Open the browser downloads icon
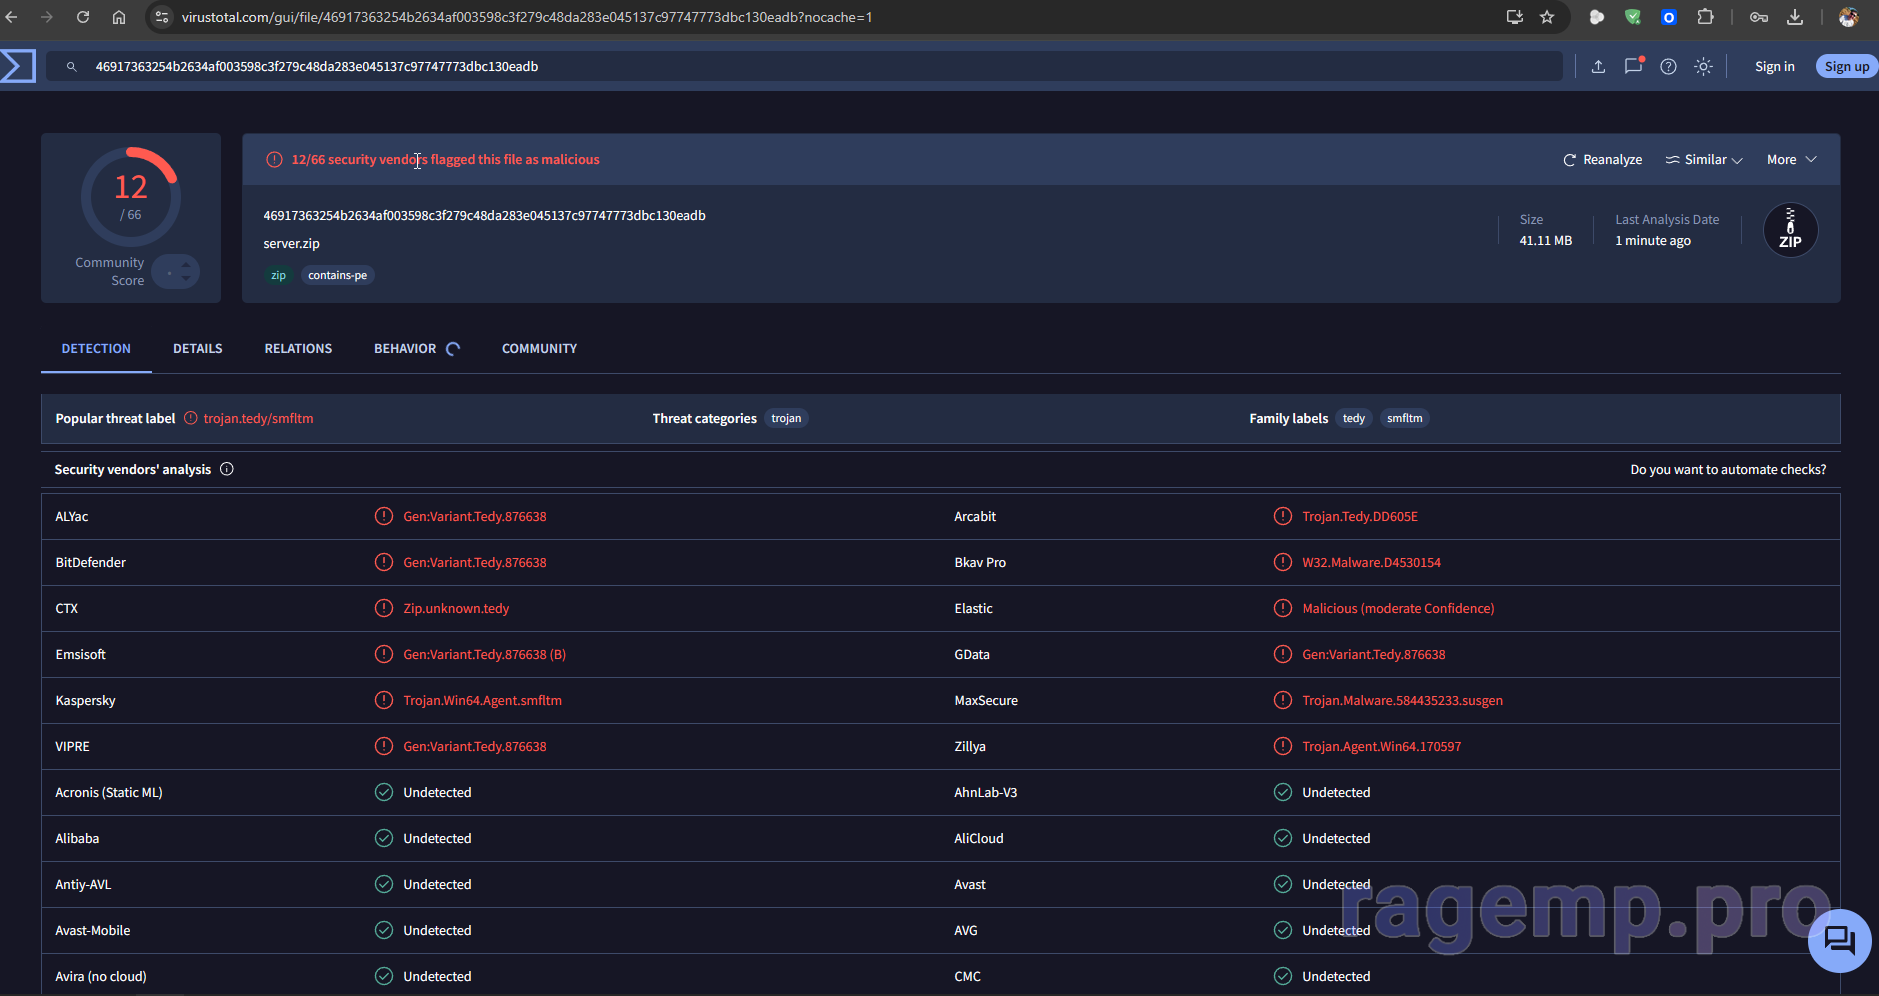The width and height of the screenshot is (1879, 996). tap(1795, 17)
